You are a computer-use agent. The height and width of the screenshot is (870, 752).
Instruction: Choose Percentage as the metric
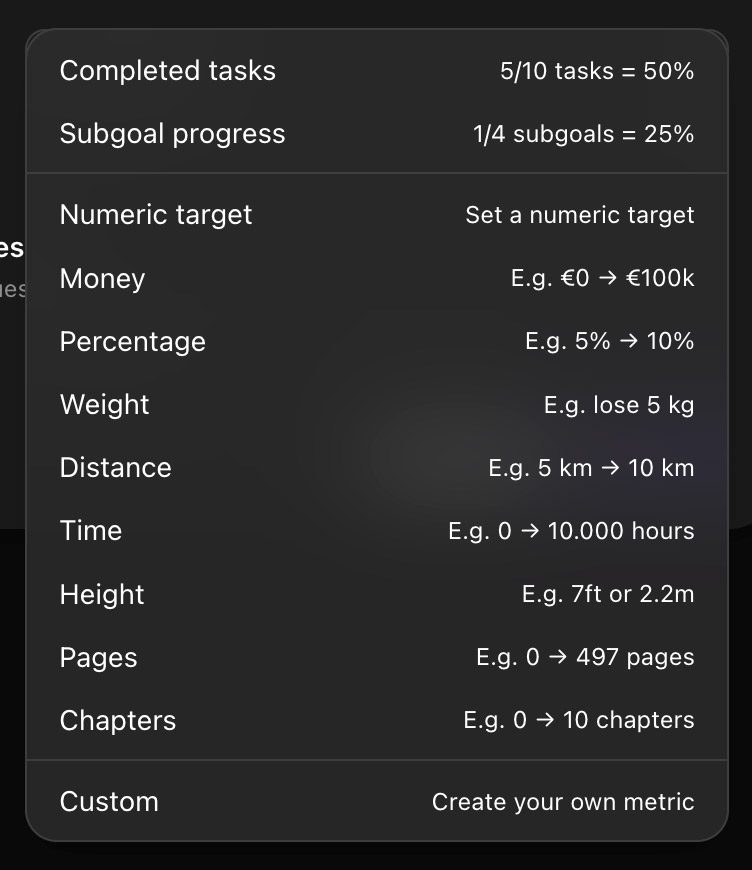[x=132, y=342]
